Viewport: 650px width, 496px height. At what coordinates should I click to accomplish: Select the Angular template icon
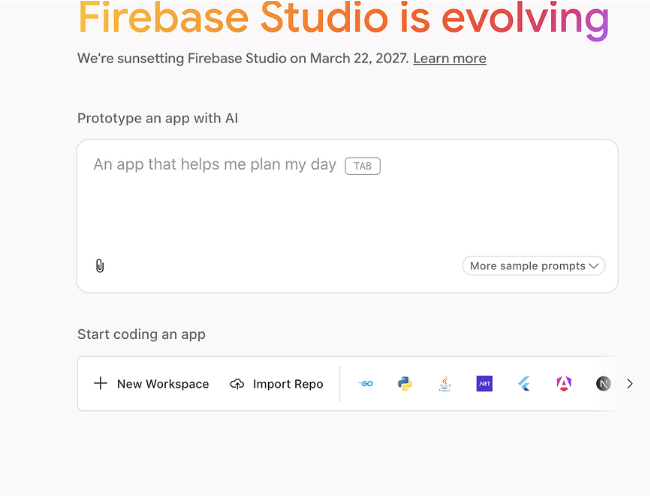point(563,384)
